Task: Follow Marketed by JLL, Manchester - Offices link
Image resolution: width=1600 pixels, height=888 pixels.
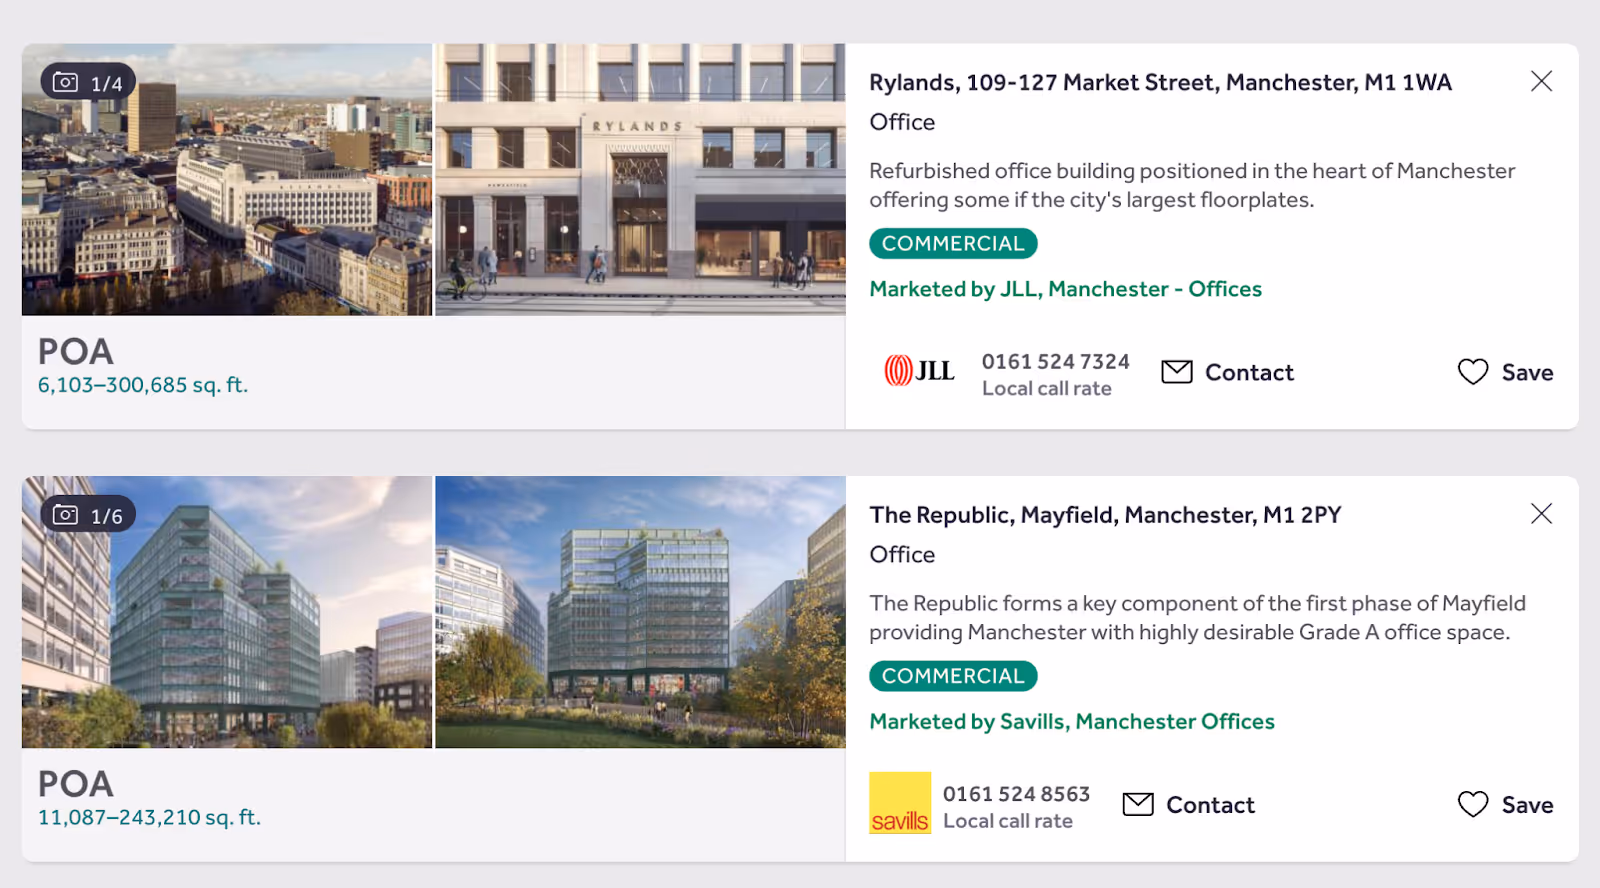Action: click(1065, 289)
